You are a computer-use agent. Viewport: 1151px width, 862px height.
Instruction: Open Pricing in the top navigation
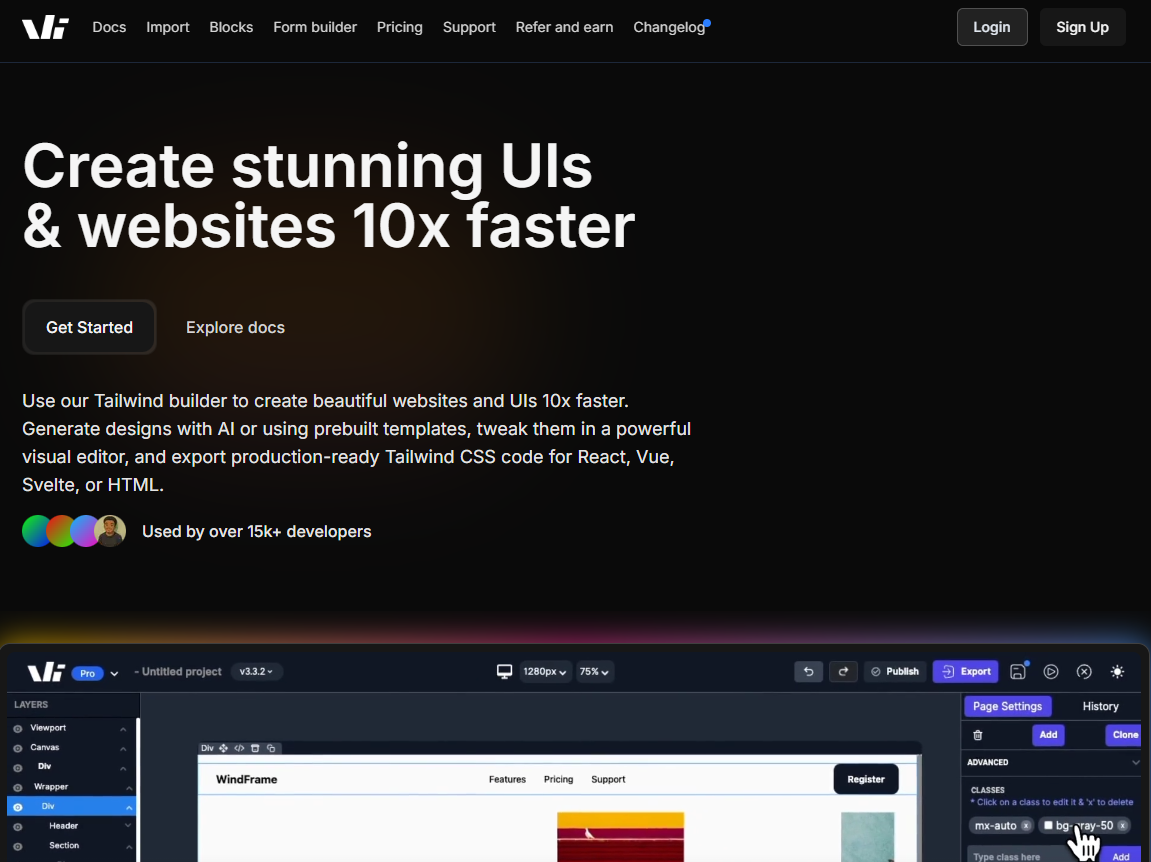pos(399,27)
